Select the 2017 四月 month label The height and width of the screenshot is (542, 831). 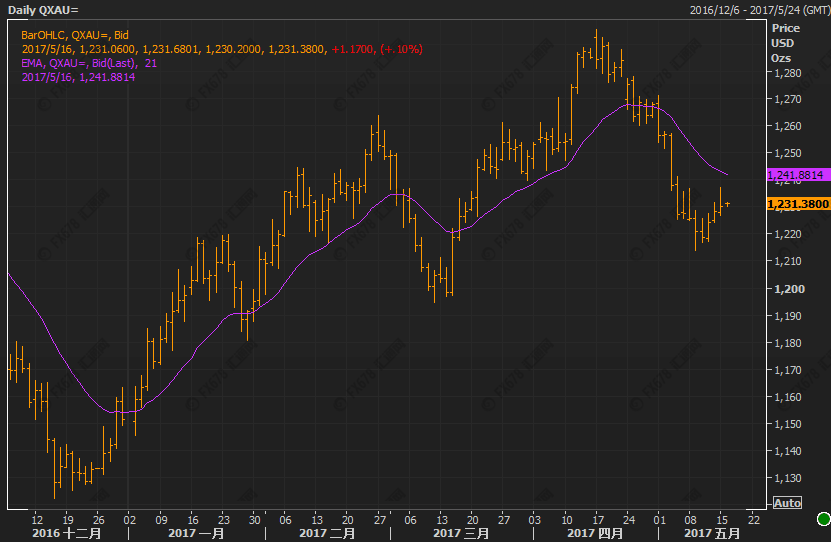click(x=597, y=533)
